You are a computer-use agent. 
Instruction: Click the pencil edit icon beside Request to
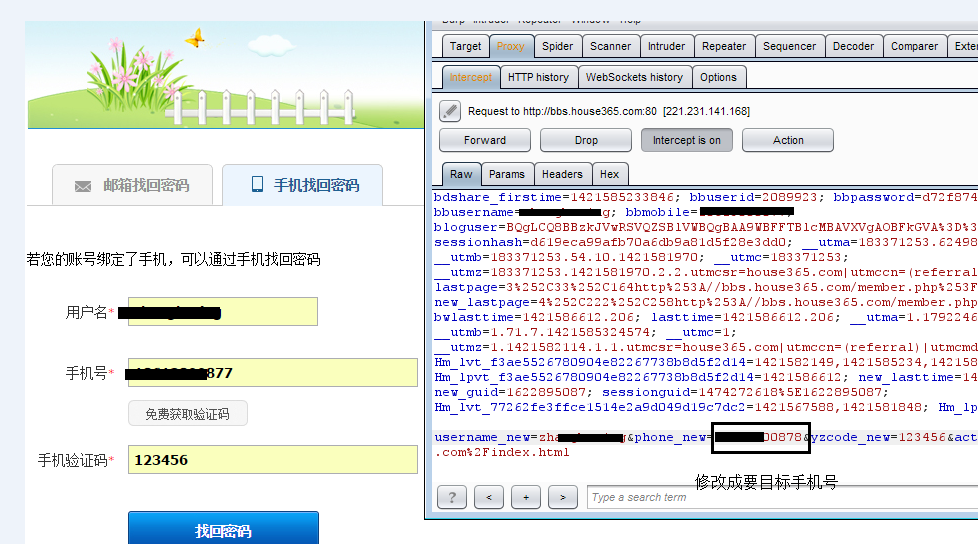coord(450,111)
